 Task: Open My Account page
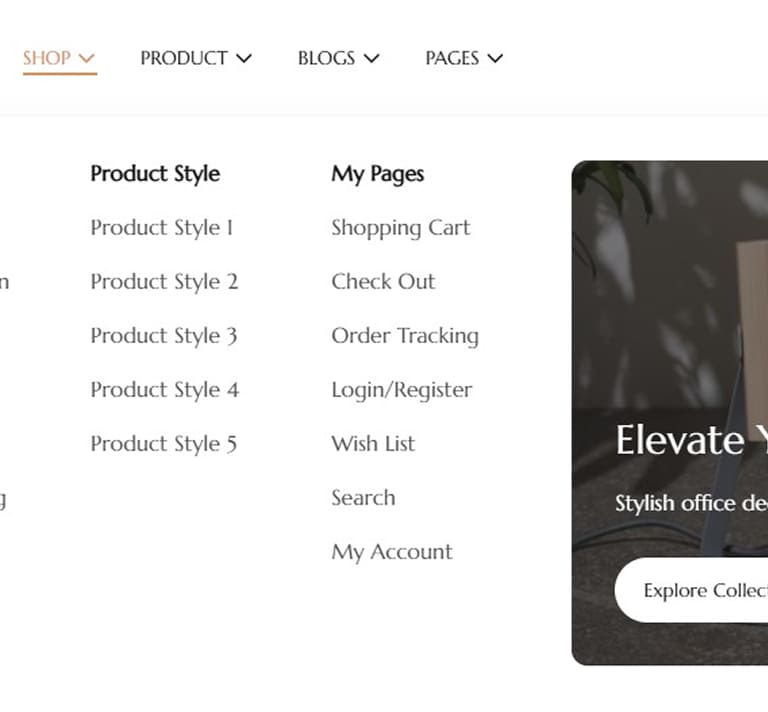(x=392, y=552)
